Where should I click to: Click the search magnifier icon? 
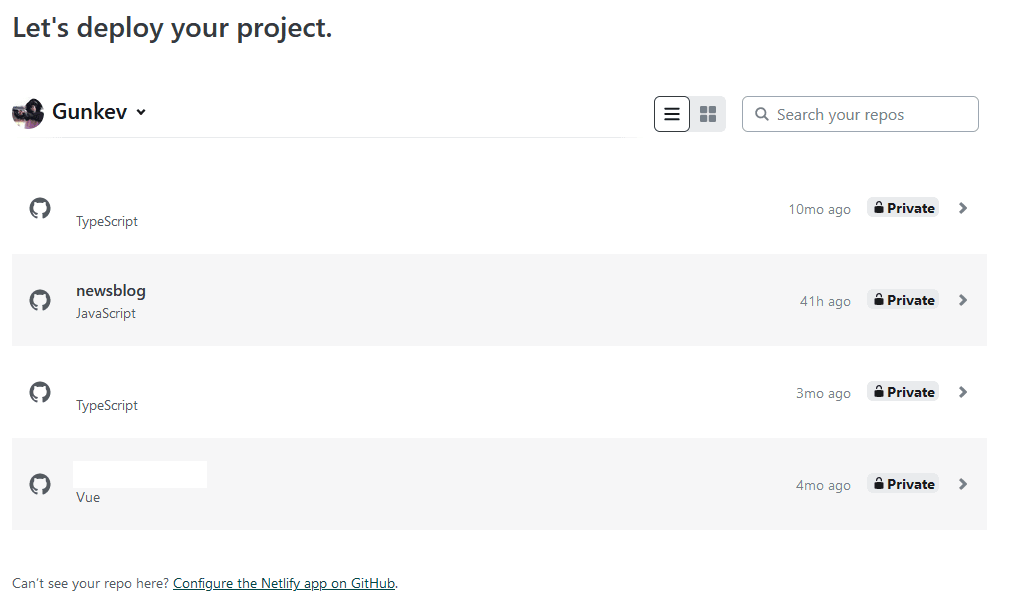762,114
